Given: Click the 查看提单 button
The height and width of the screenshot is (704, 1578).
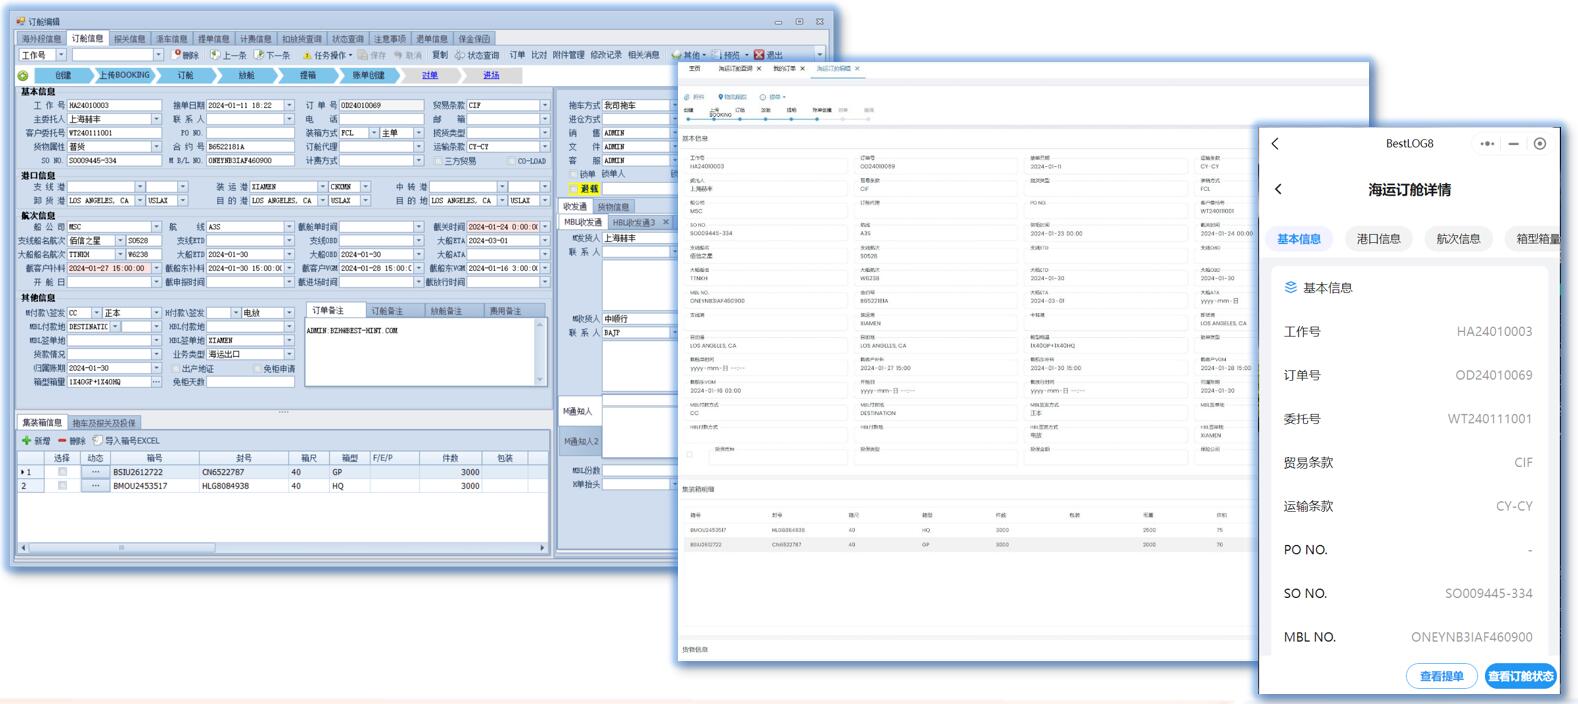Looking at the screenshot, I should 1441,676.
